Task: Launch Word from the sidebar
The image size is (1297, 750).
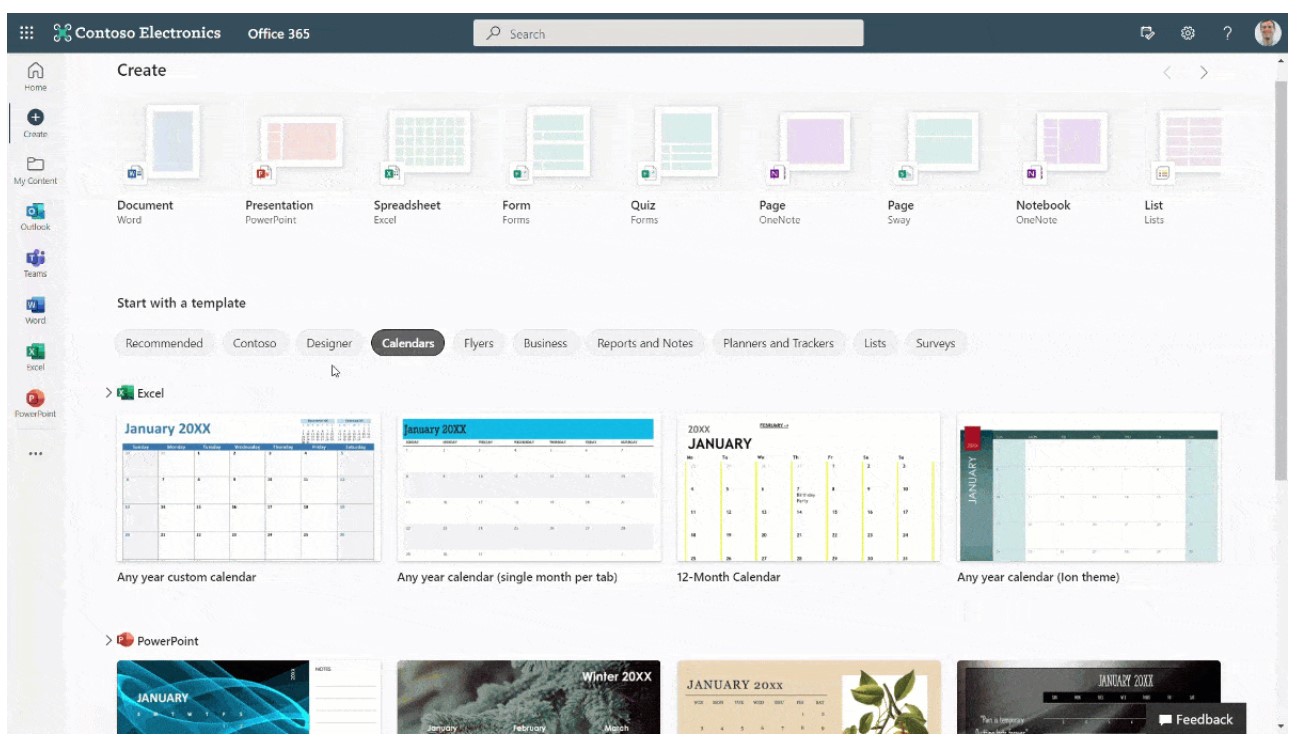Action: [35, 311]
